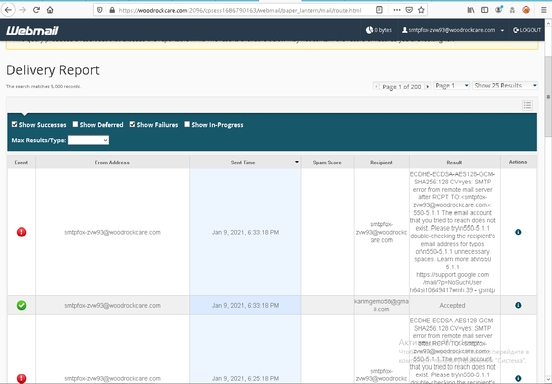Open tracking protection shield icon in address bar
This screenshot has height=384, width=552.
(100, 10)
